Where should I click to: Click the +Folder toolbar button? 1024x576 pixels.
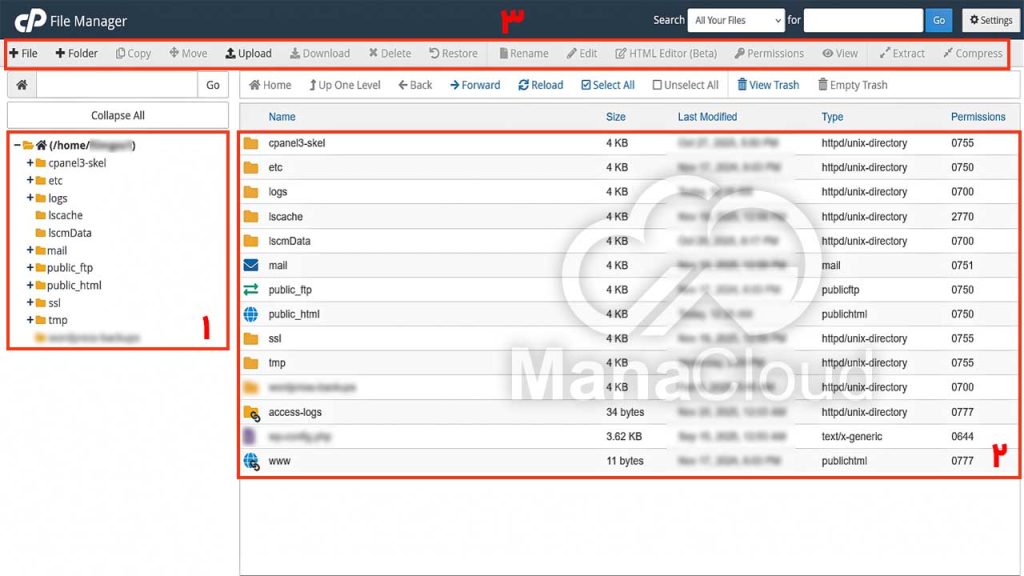tap(76, 53)
